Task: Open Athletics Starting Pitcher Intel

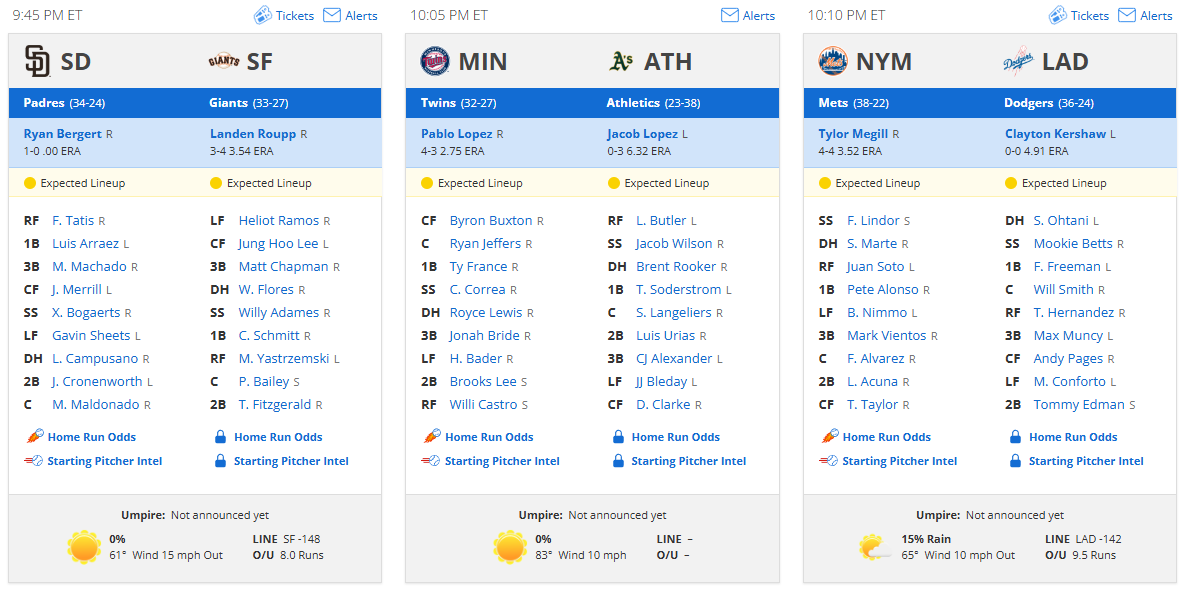Action: tap(689, 460)
